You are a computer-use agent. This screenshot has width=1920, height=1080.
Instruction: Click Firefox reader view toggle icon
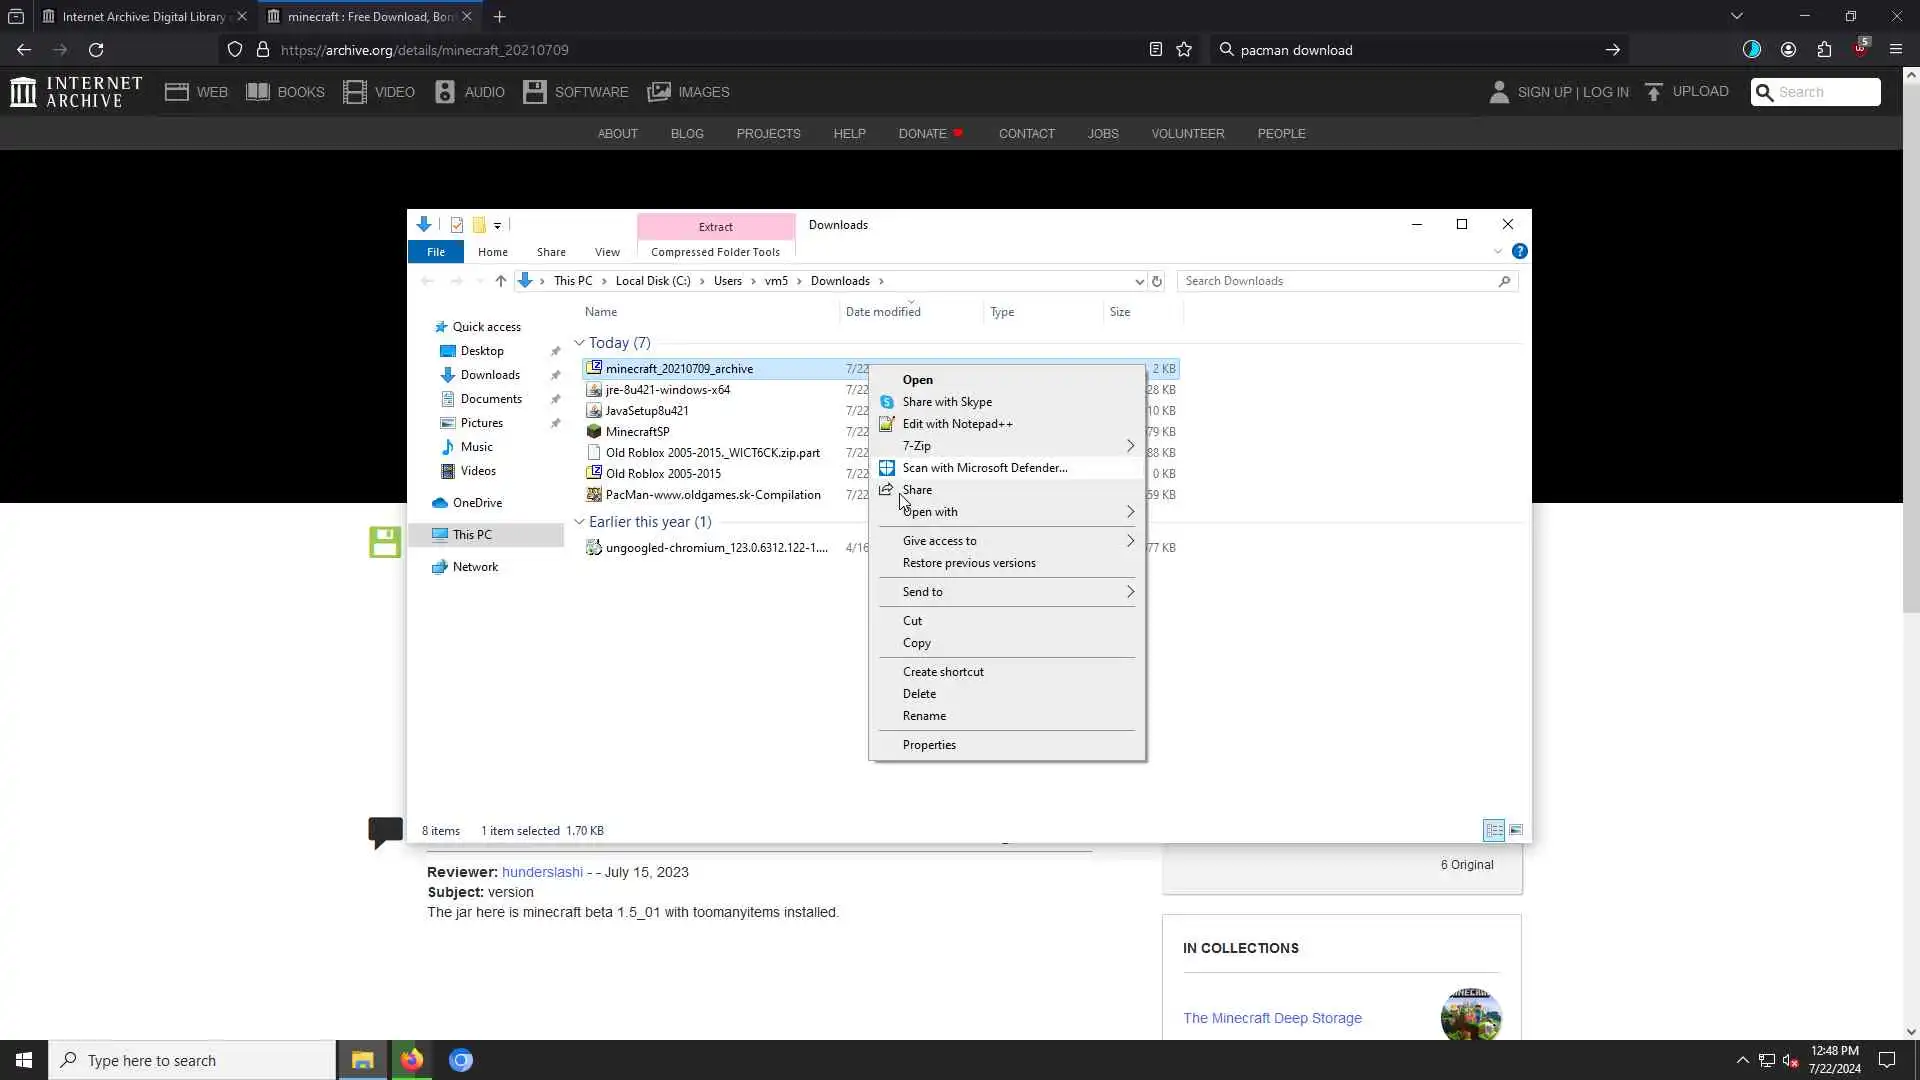point(1155,50)
